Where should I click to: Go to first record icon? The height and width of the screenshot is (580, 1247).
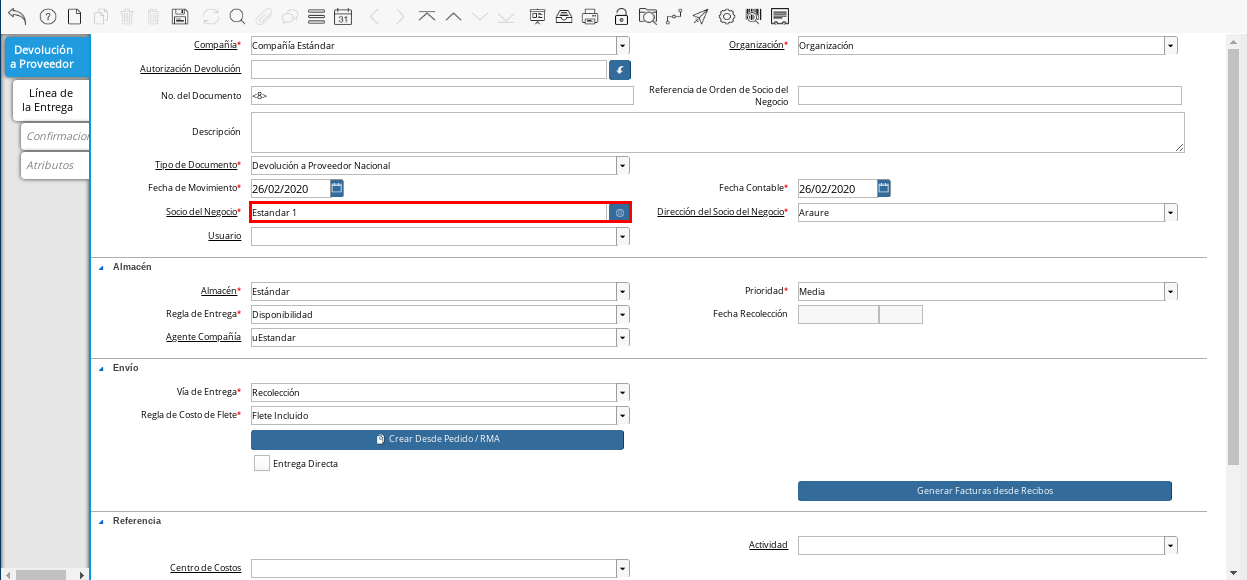(427, 16)
